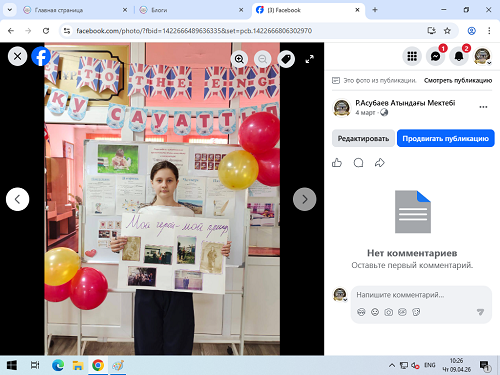This screenshot has width=500, height=375.
Task: Switch commenting identity via avatar dropdown
Action: 340,295
